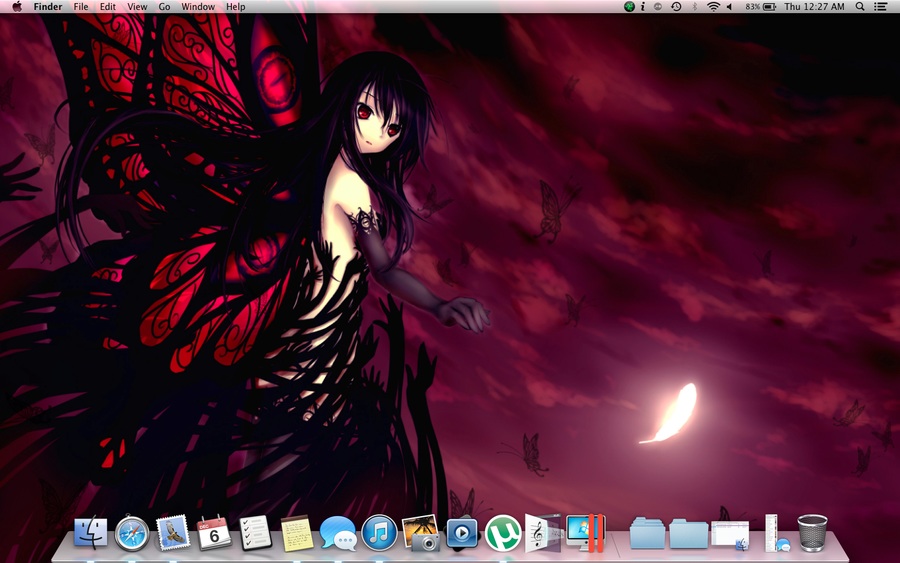The width and height of the screenshot is (900, 563).
Task: Open Mail stamp icon in Dock
Action: [173, 533]
